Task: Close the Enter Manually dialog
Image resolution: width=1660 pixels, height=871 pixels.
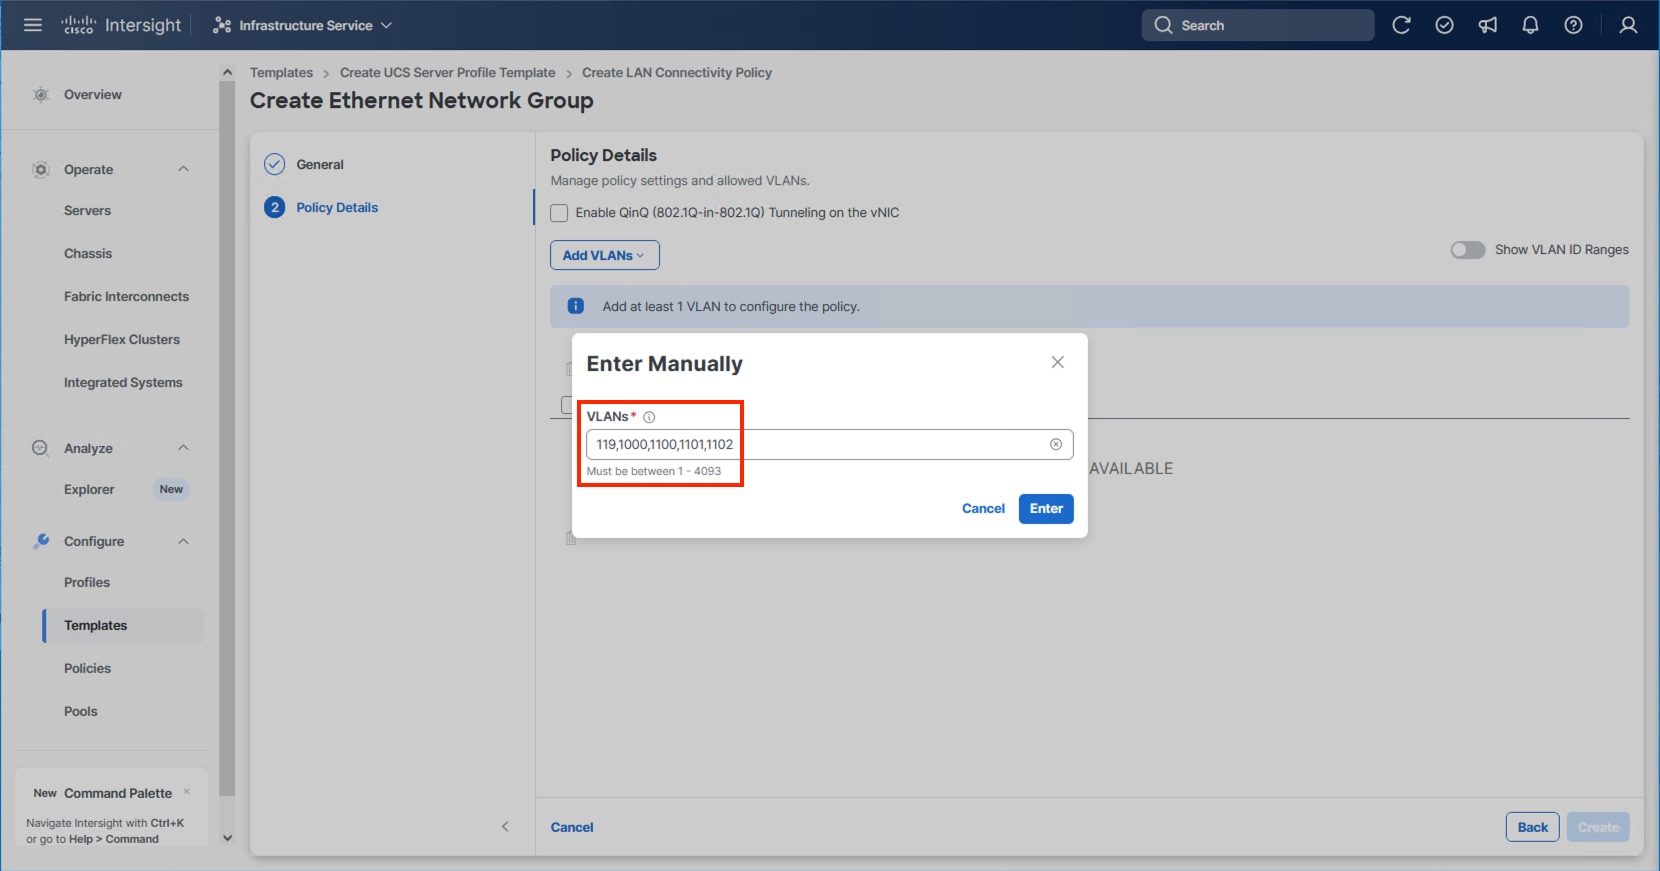Action: click(1057, 362)
